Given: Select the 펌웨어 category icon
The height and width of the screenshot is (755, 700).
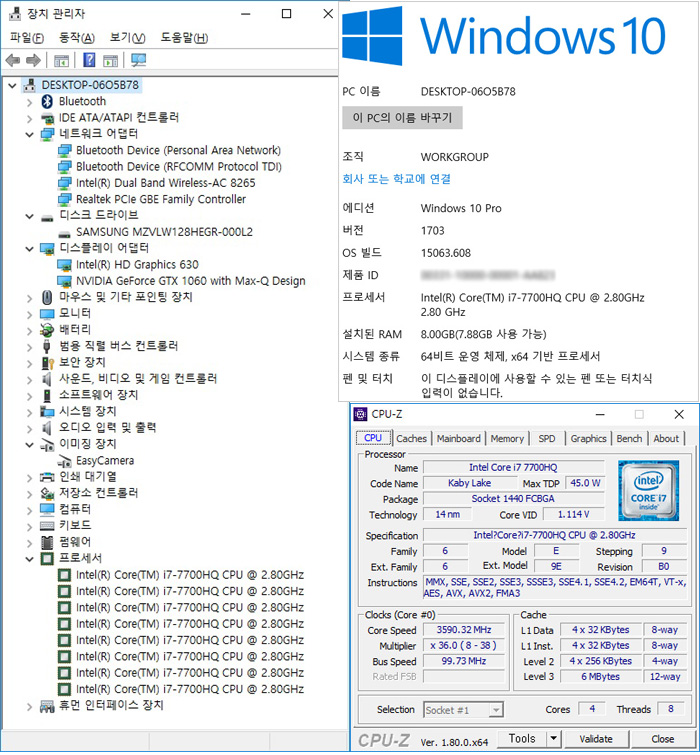Looking at the screenshot, I should (47, 542).
